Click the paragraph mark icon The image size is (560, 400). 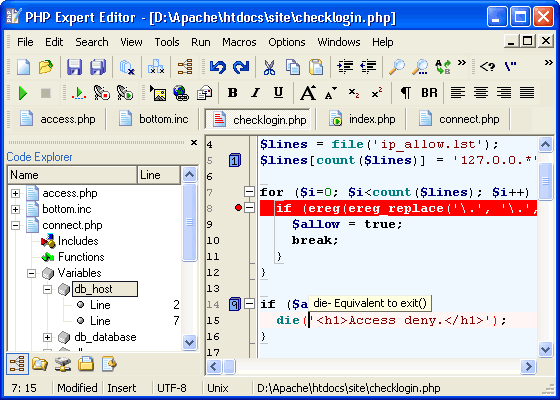[405, 93]
